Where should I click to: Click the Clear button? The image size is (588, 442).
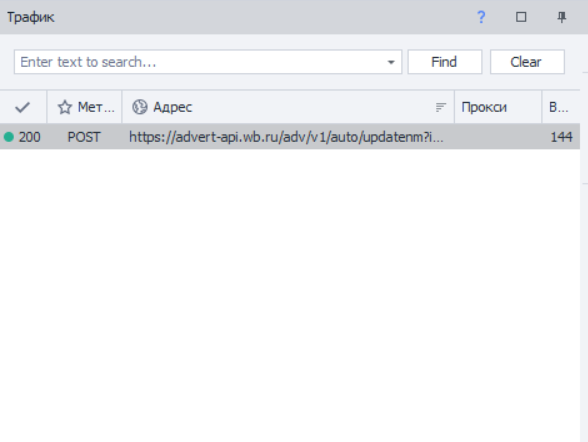coord(527,62)
